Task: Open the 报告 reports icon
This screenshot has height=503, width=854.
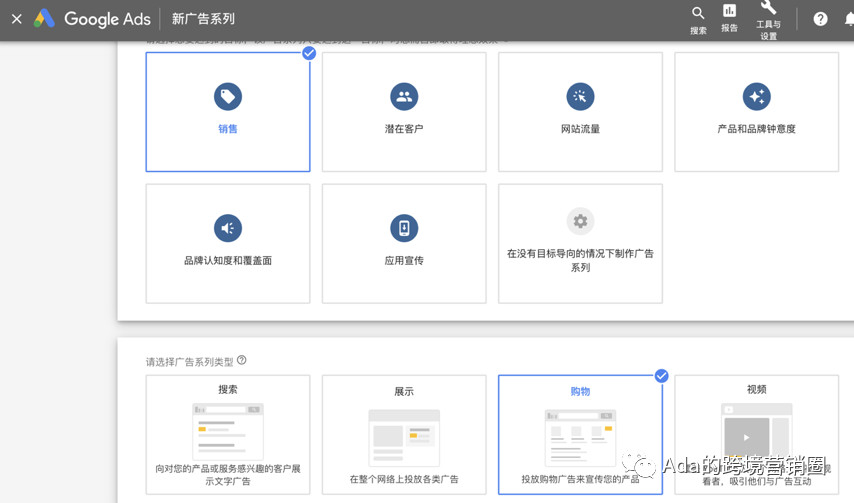Action: point(729,19)
